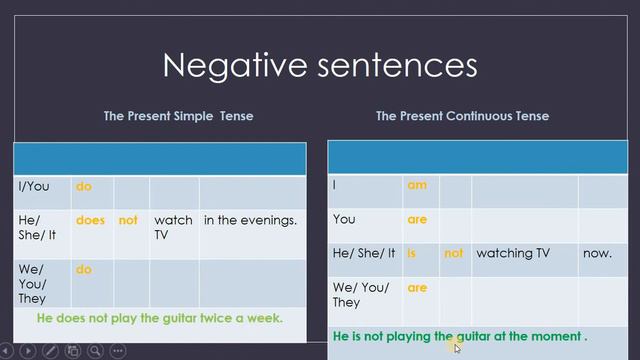The width and height of the screenshot is (640, 360).
Task: Click the 'He/ She/ It' cell beside 'is'
Action: point(365,260)
